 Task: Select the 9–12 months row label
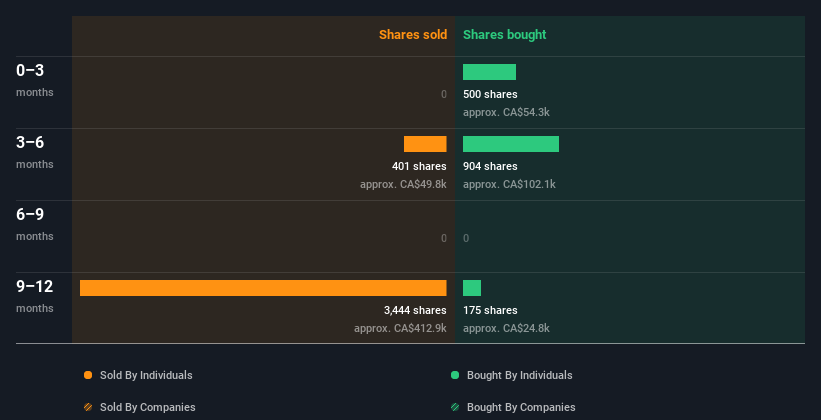pos(35,296)
